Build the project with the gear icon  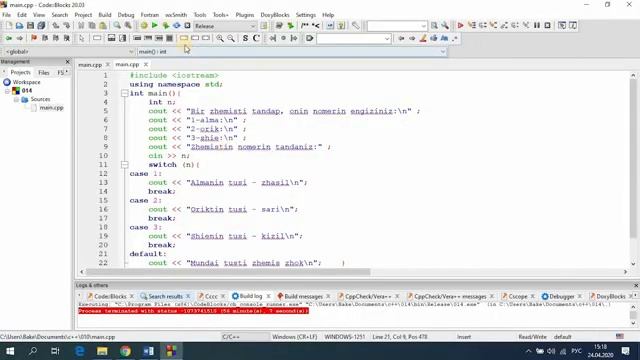click(144, 25)
